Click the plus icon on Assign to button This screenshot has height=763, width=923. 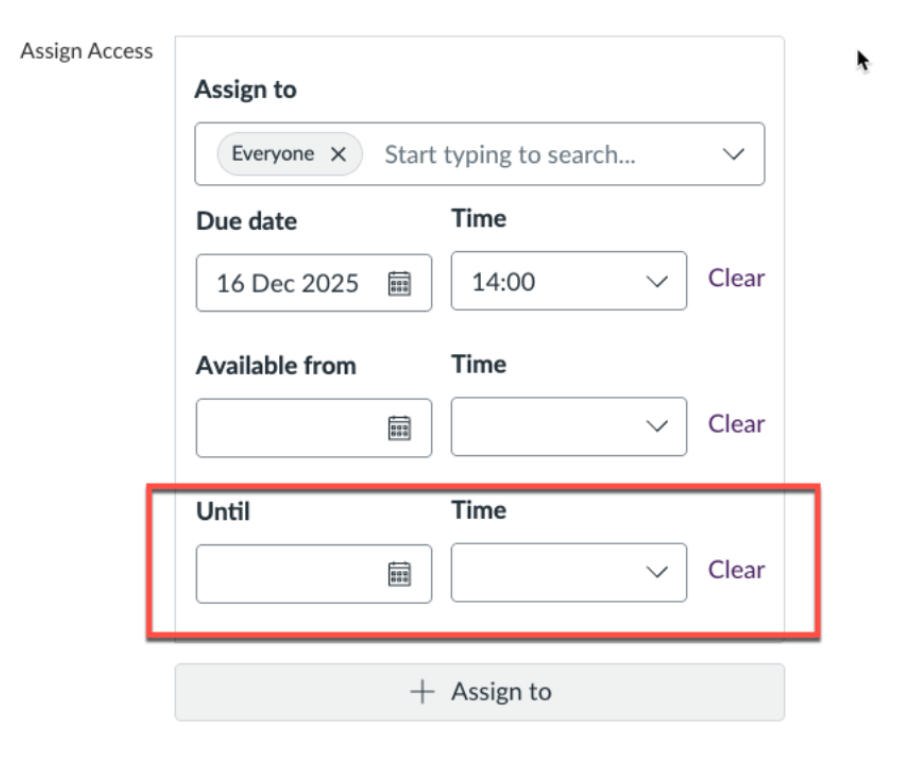click(422, 691)
